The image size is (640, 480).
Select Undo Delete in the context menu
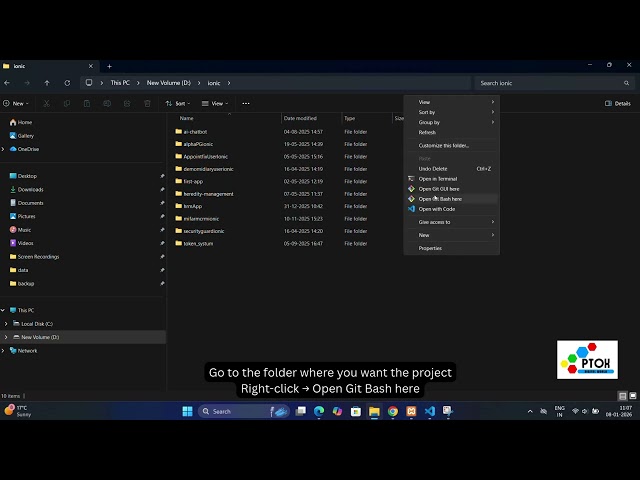(x=451, y=169)
